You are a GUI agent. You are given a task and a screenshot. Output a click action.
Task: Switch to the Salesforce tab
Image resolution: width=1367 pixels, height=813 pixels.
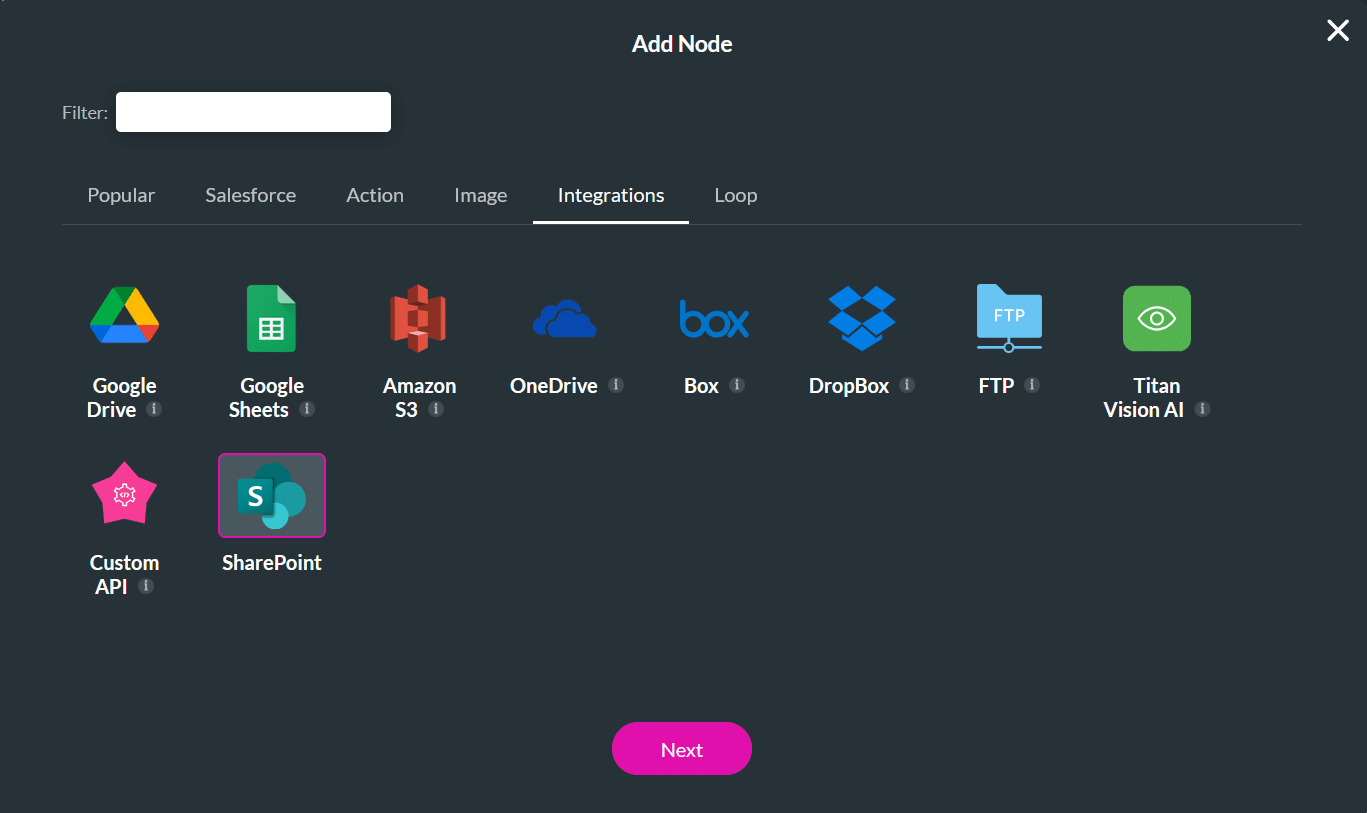tap(250, 195)
